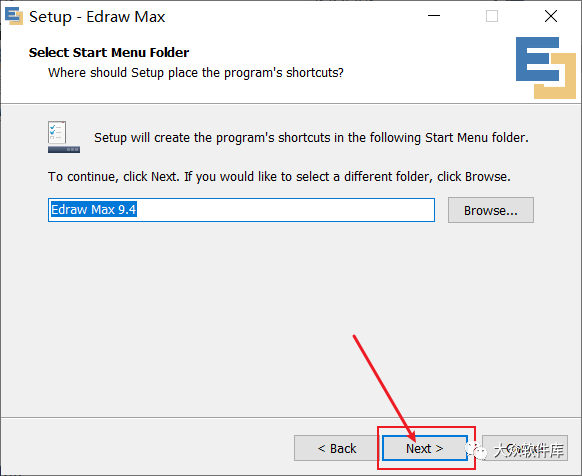Open Browse to choose a different folder
Image resolution: width=582 pixels, height=476 pixels.
(x=491, y=210)
